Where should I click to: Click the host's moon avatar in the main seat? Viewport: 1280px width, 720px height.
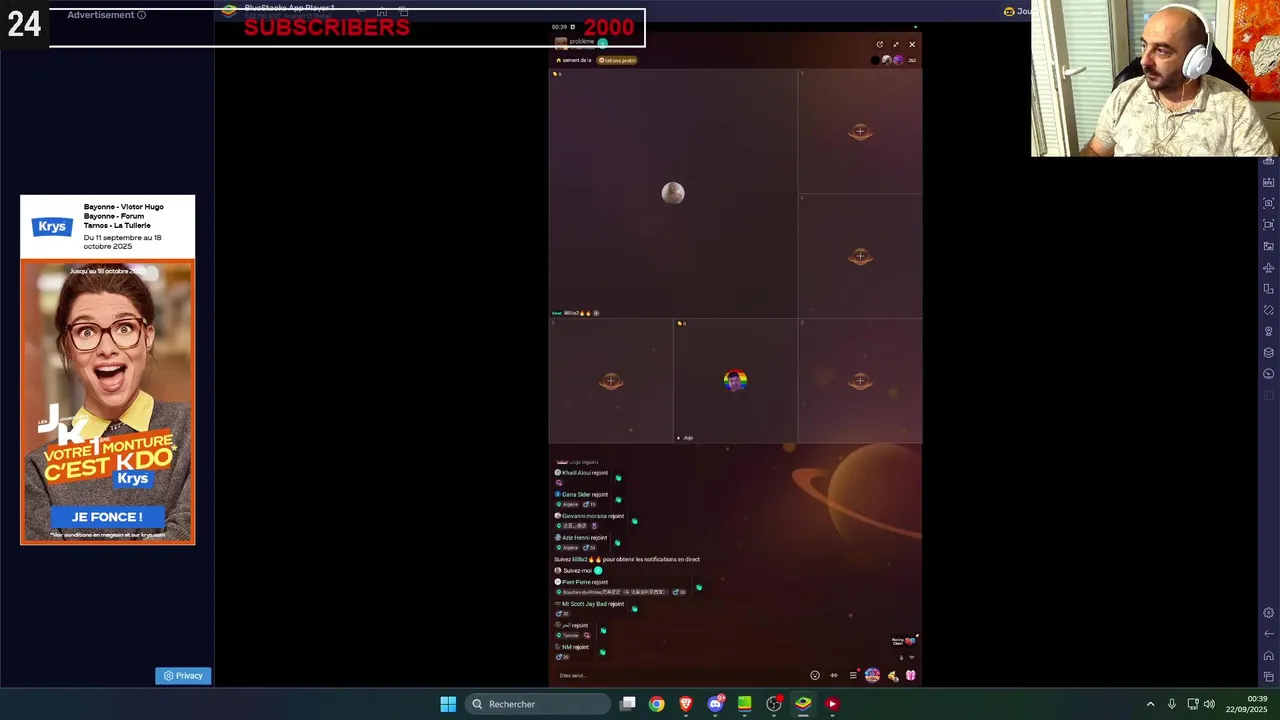click(x=673, y=193)
